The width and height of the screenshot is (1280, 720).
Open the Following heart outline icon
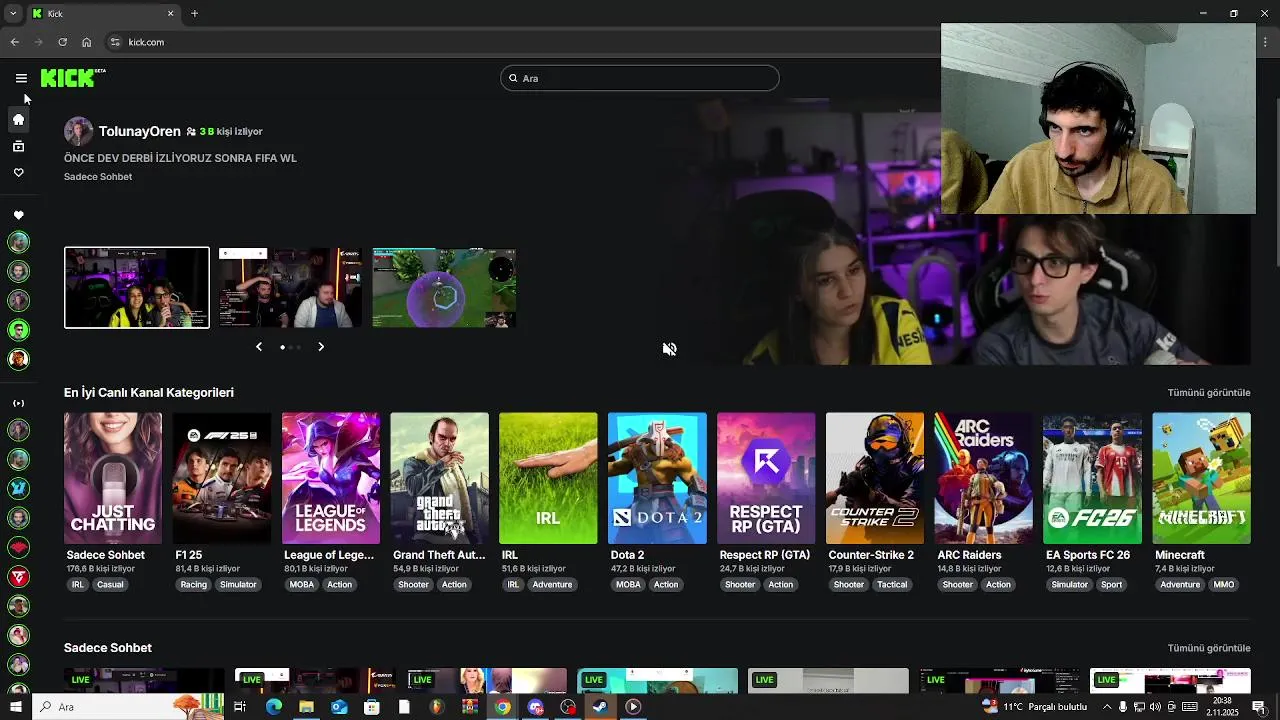(18, 173)
